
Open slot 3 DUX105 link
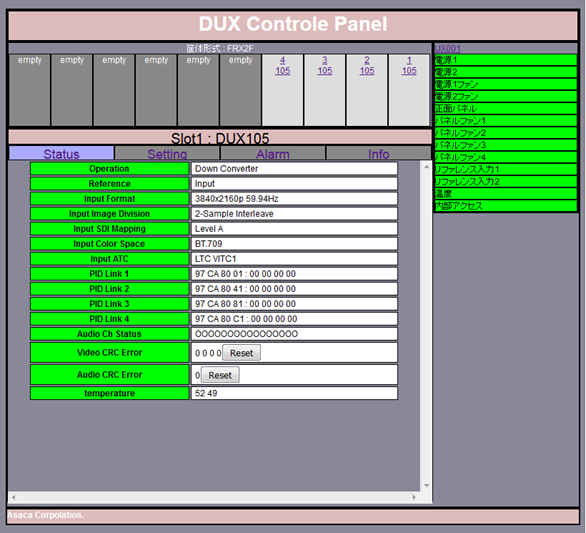pyautogui.click(x=325, y=65)
